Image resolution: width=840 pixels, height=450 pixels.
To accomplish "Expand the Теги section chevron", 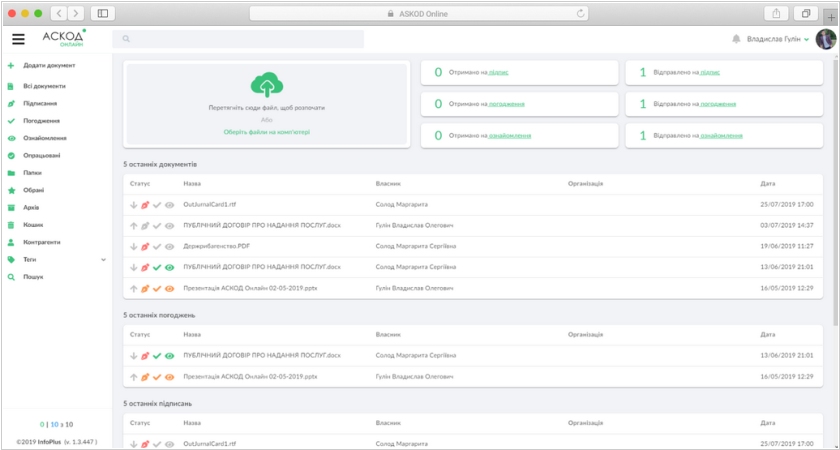I will tap(103, 259).
